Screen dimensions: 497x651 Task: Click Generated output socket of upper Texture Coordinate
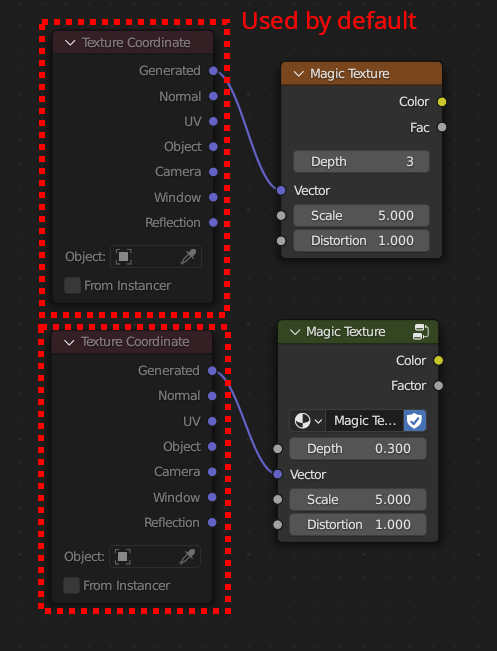tap(213, 71)
